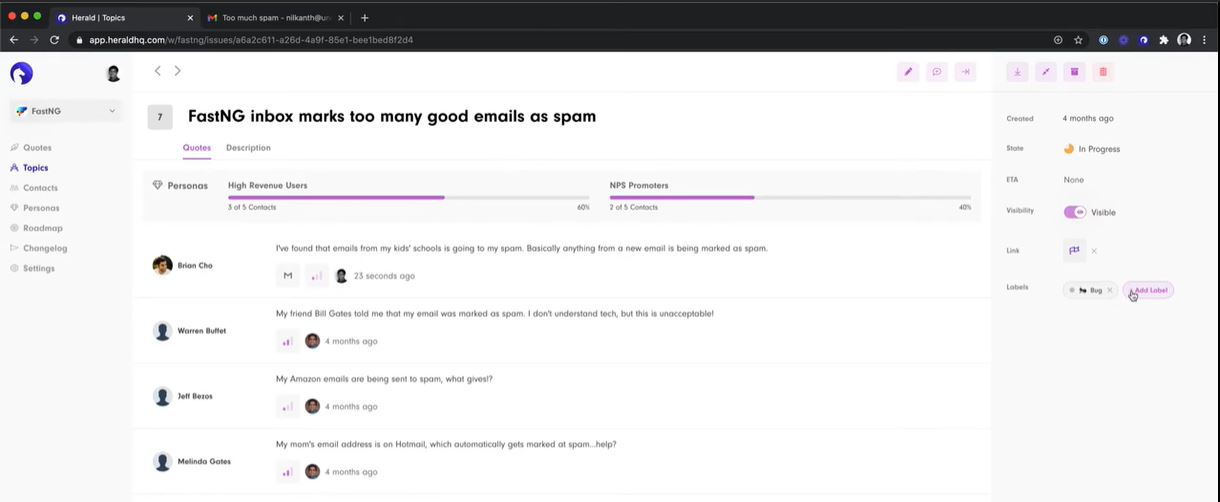Set the ETA value showing None
The width and height of the screenshot is (1220, 502).
(1073, 180)
